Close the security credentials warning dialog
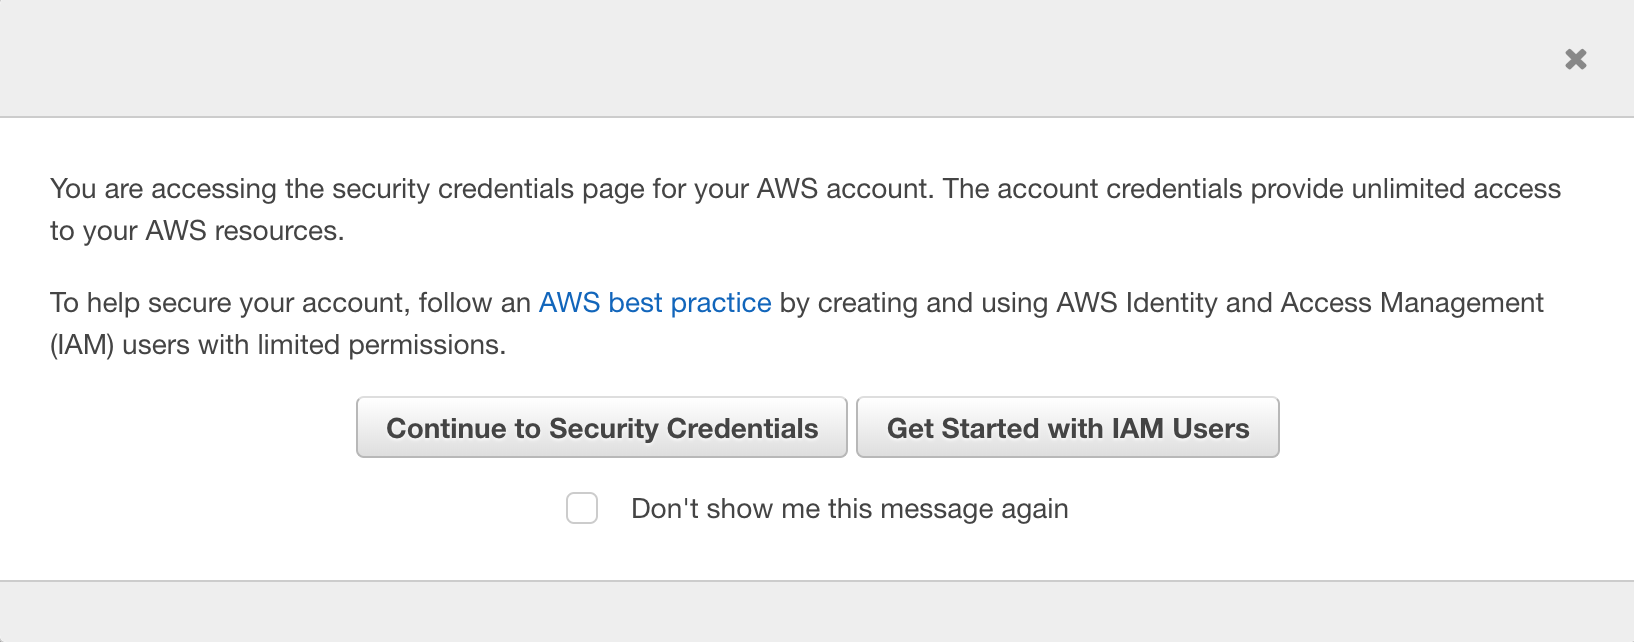1634x642 pixels. click(1576, 60)
